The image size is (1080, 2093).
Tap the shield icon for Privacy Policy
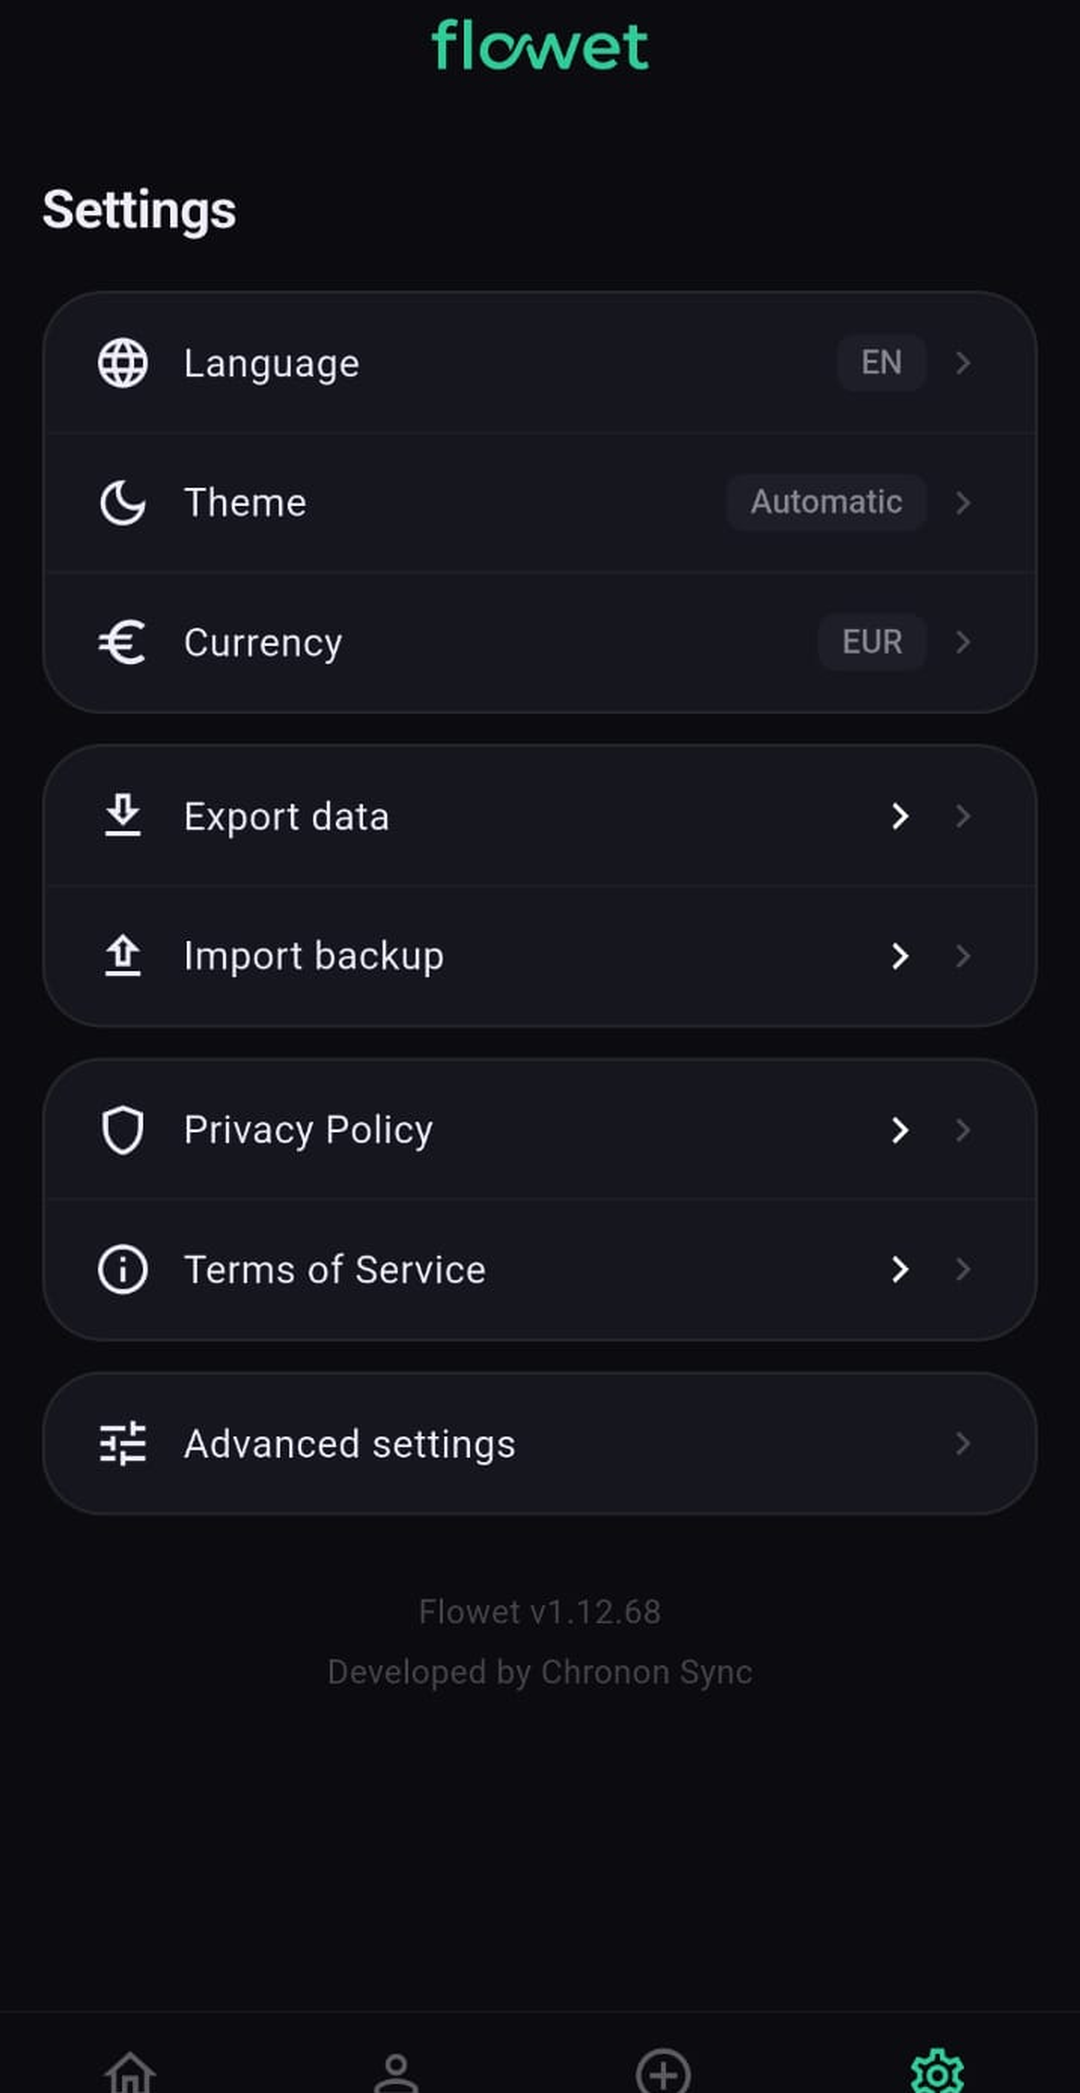(123, 1130)
